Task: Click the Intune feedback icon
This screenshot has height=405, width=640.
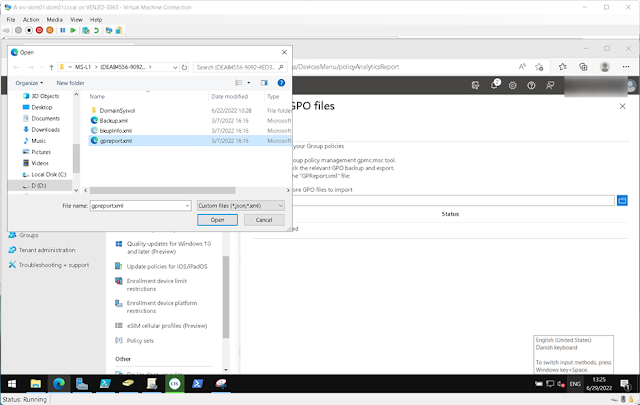Action: pos(550,85)
